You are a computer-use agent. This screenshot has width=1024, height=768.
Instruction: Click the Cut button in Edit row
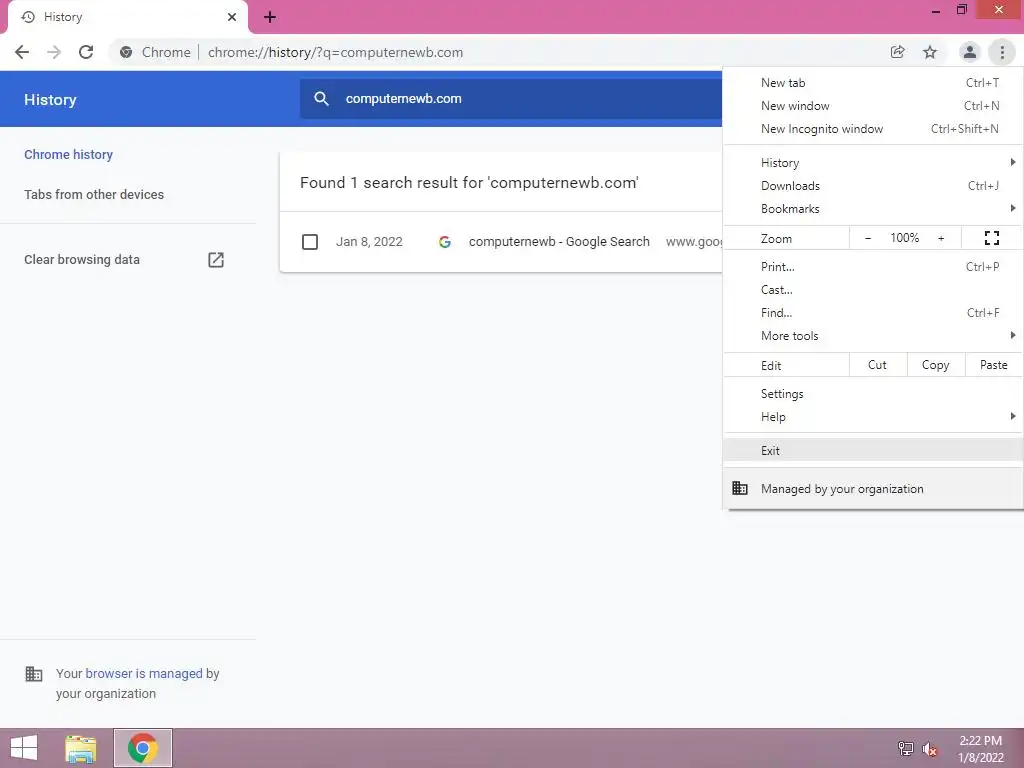878,365
